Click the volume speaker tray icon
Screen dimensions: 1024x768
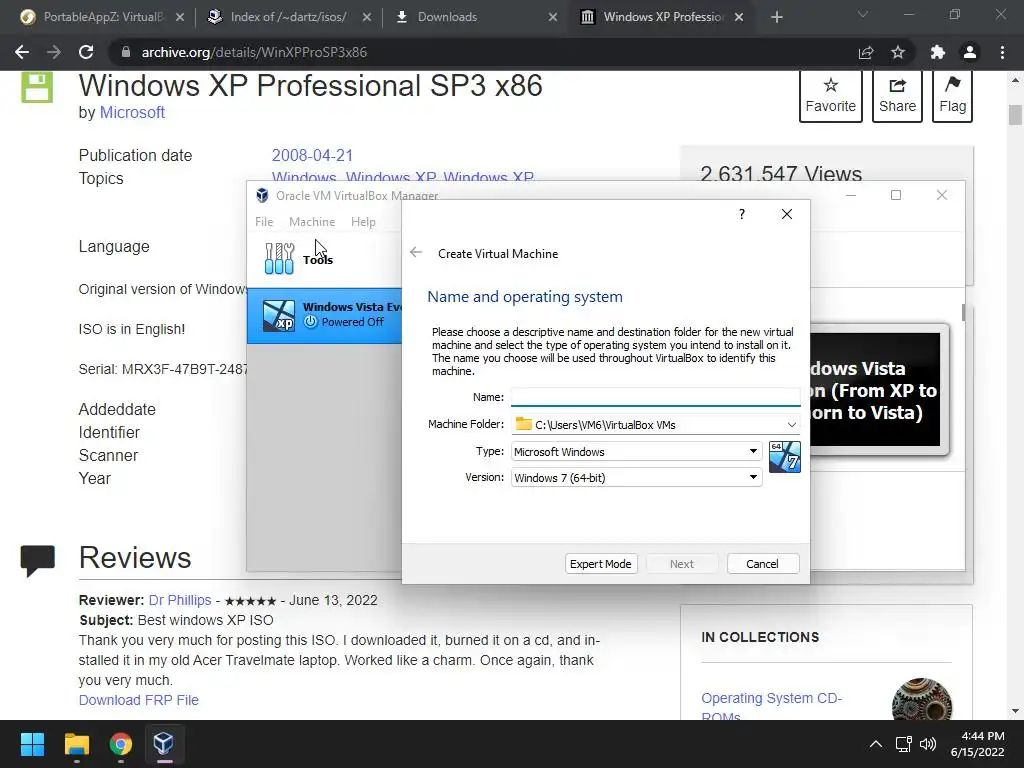tap(928, 744)
